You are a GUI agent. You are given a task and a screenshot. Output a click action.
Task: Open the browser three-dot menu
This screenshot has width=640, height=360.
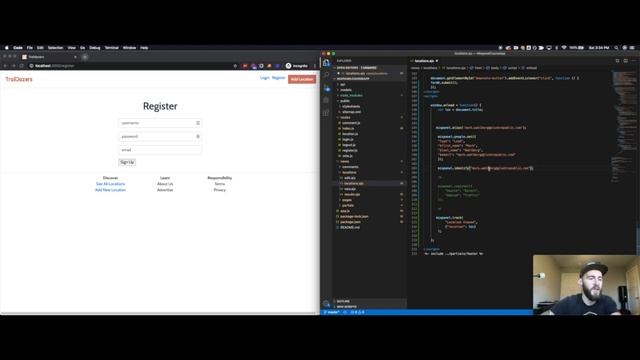(315, 66)
